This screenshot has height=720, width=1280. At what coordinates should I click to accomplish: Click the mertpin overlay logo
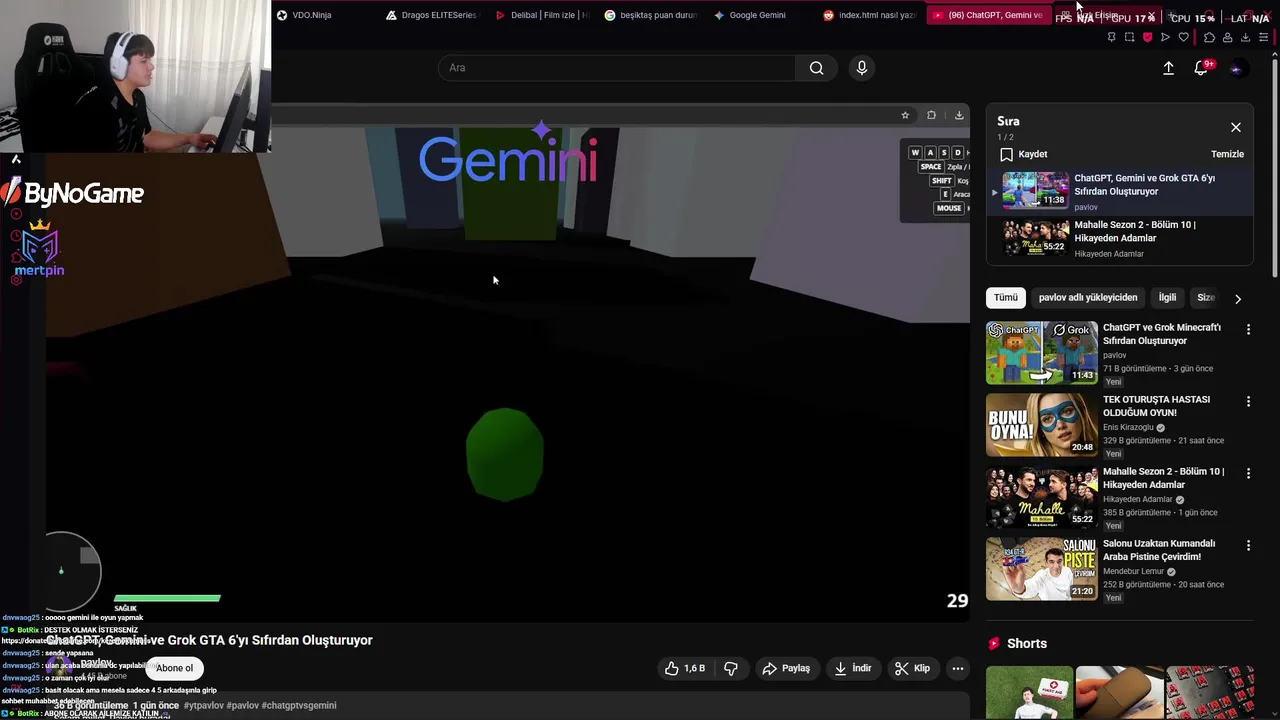click(39, 249)
